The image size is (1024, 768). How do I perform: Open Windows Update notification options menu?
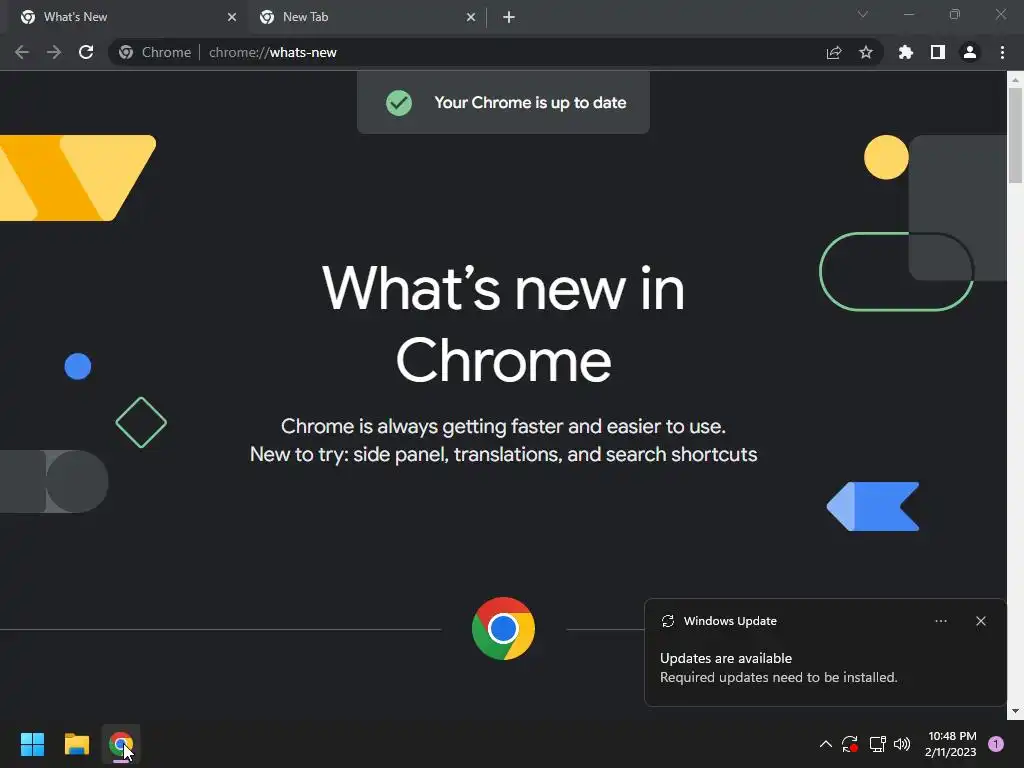pyautogui.click(x=940, y=621)
